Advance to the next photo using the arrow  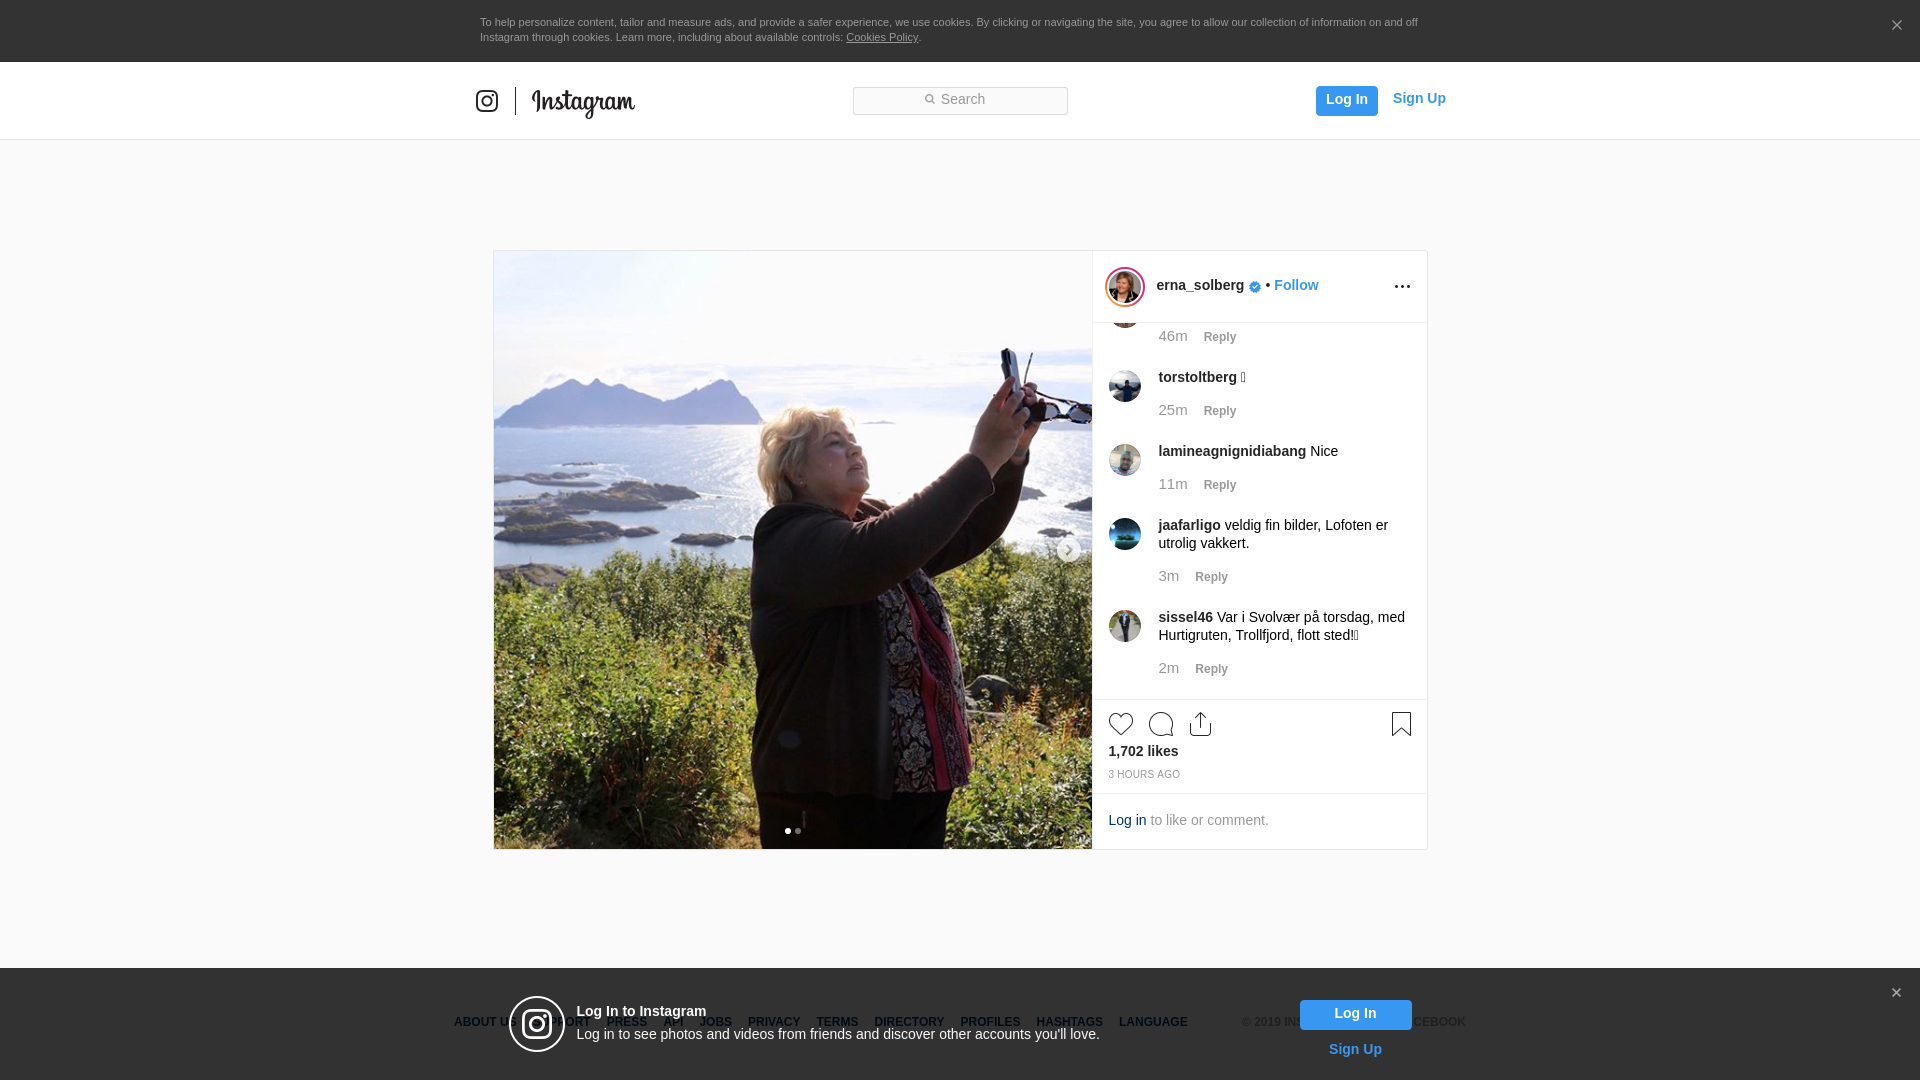tap(1068, 550)
